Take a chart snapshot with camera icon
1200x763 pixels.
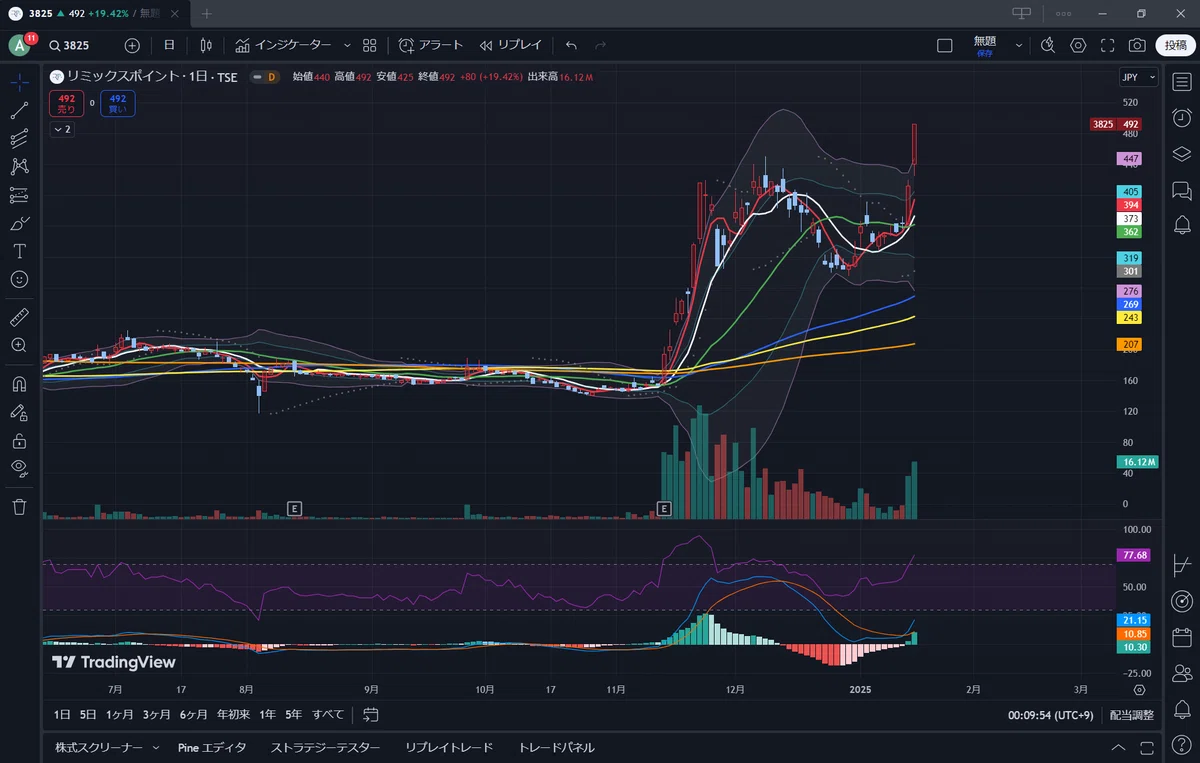tap(1137, 45)
